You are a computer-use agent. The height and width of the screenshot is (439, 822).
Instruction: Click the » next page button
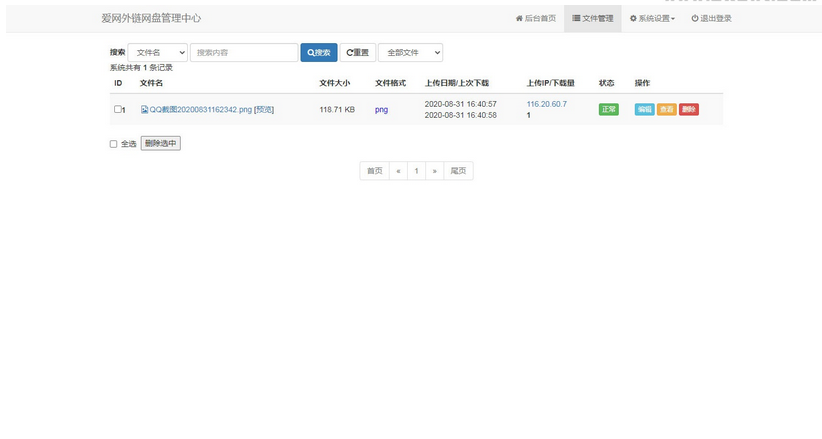[435, 171]
